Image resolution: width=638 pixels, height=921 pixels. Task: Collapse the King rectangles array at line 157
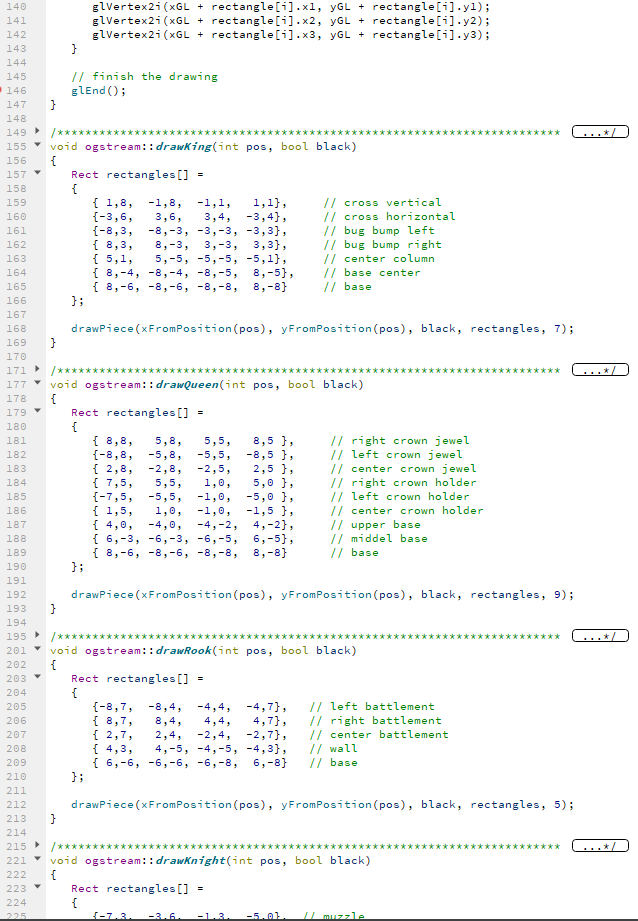click(38, 173)
